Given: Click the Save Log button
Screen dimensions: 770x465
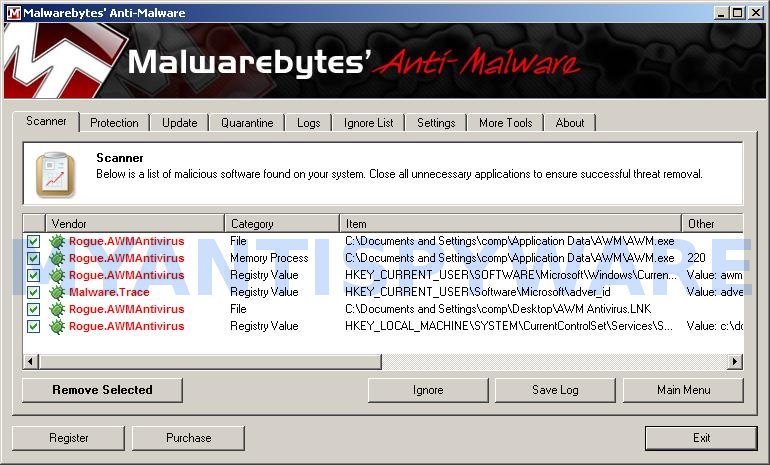Looking at the screenshot, I should [x=555, y=390].
